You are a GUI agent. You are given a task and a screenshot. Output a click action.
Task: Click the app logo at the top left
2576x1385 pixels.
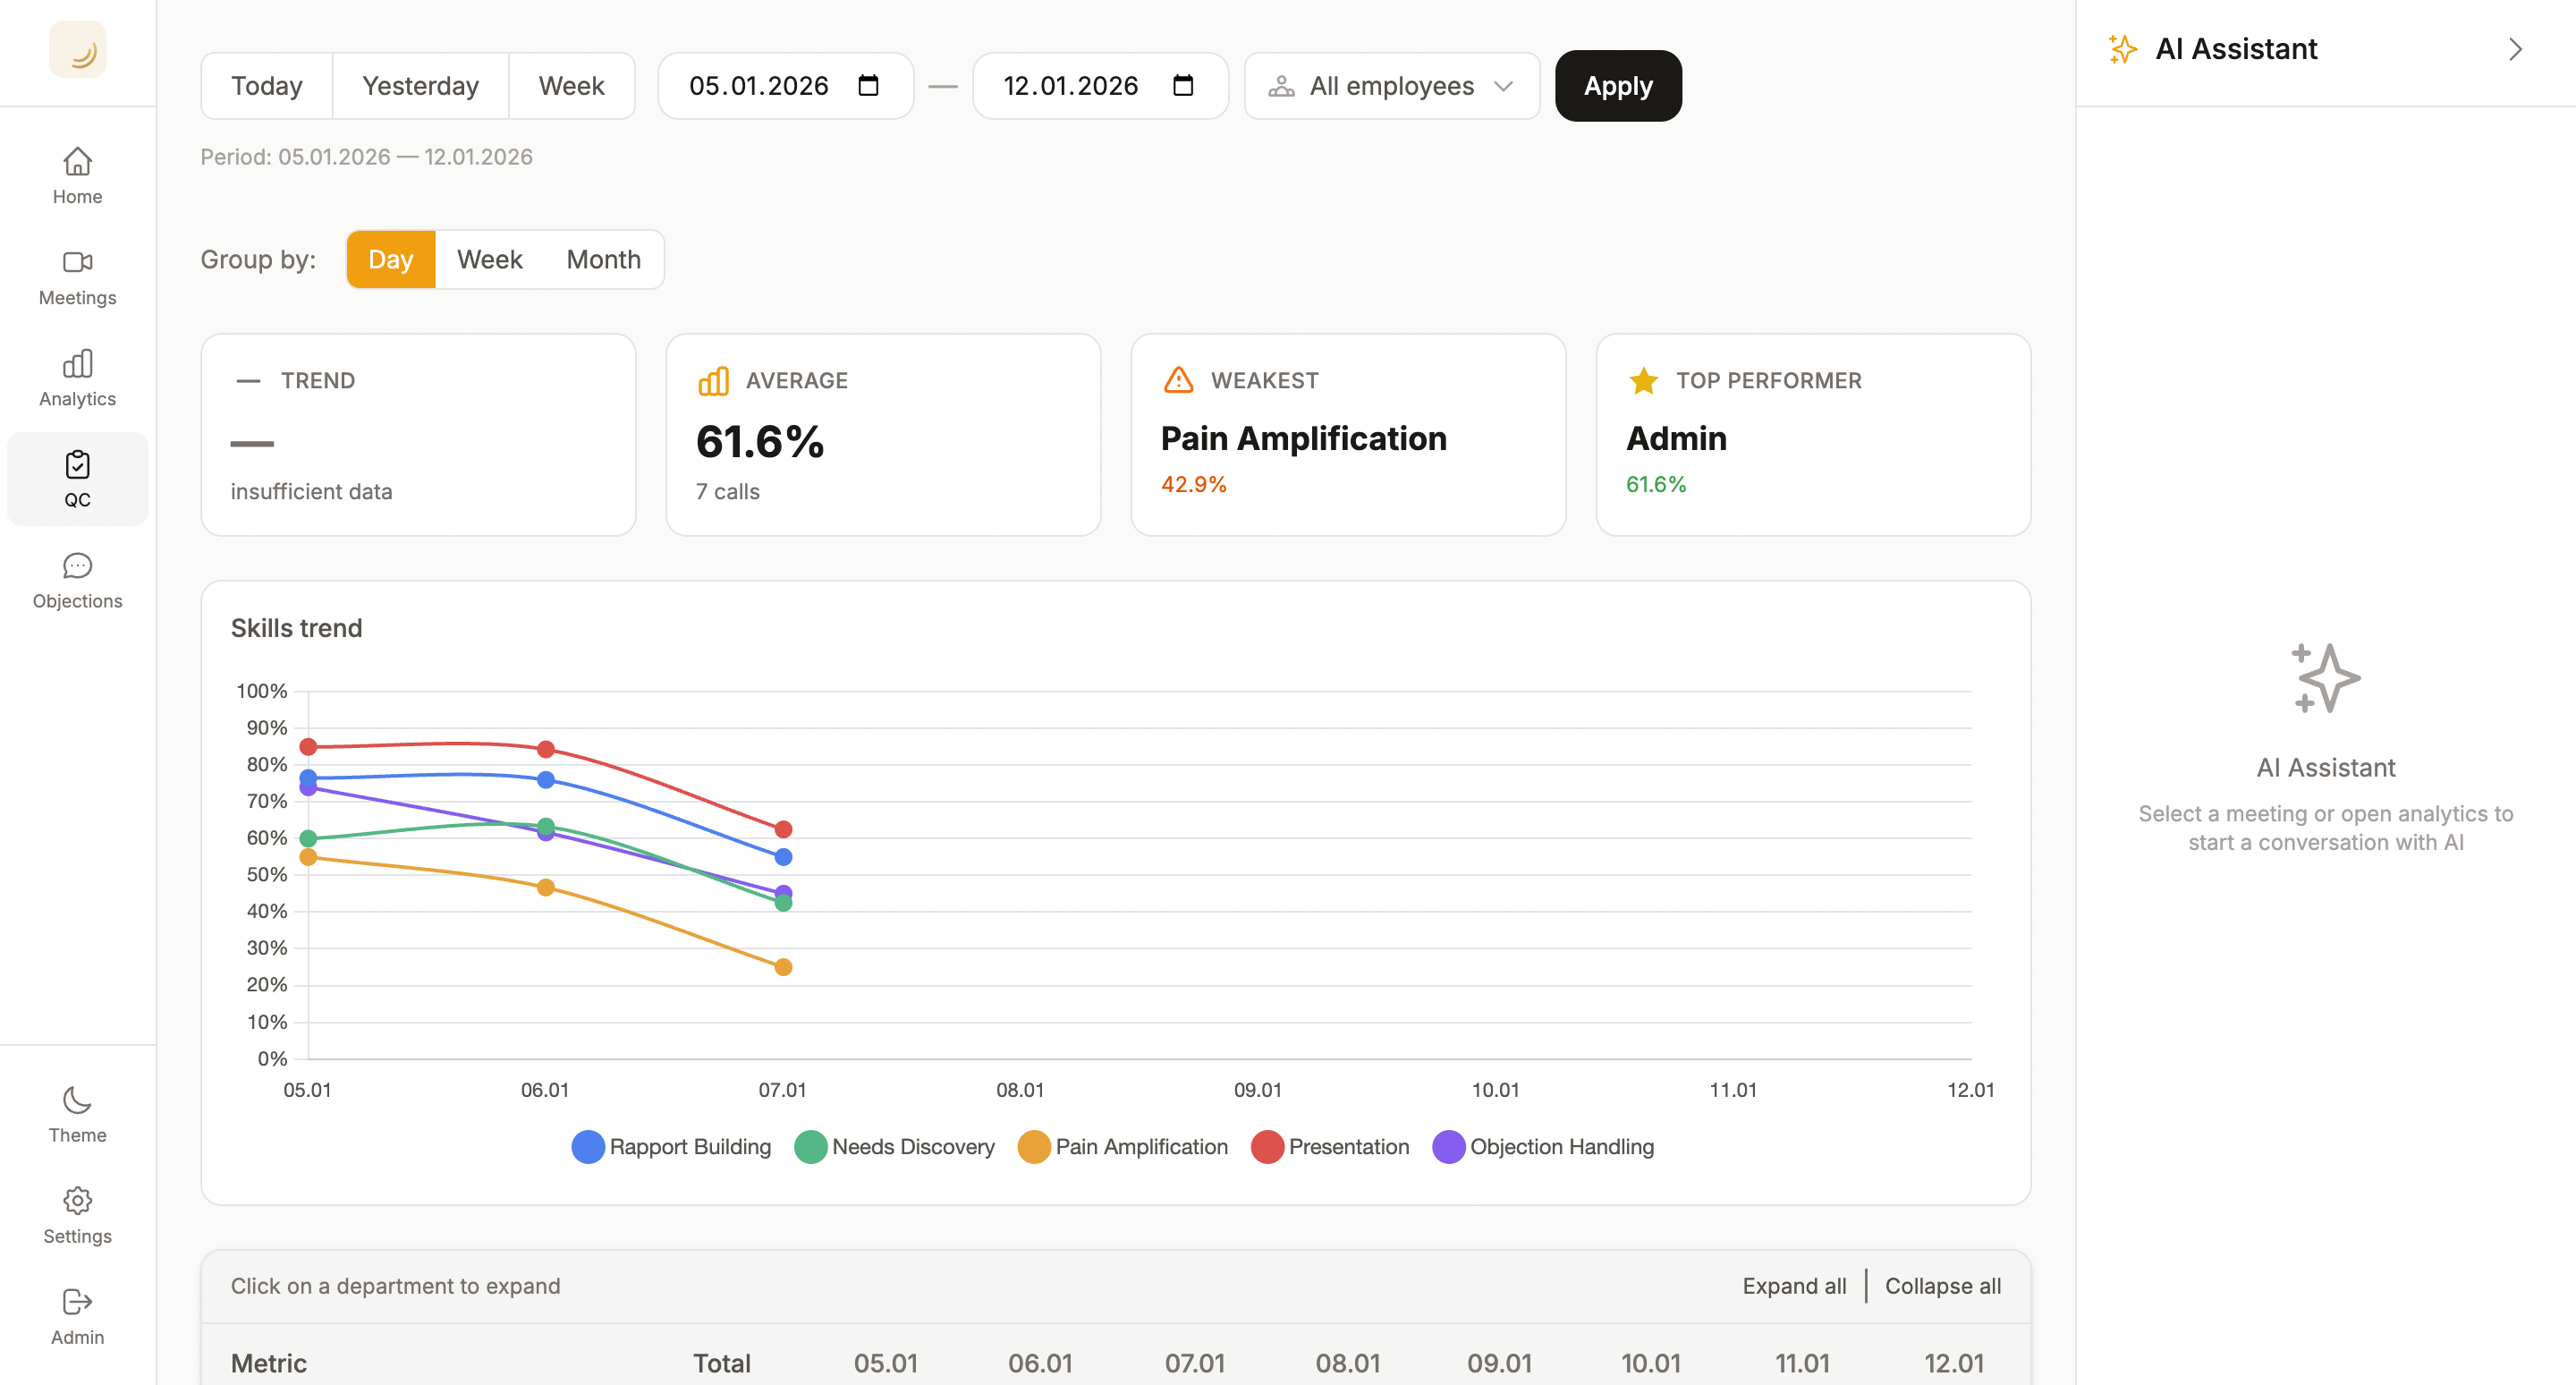pyautogui.click(x=77, y=48)
